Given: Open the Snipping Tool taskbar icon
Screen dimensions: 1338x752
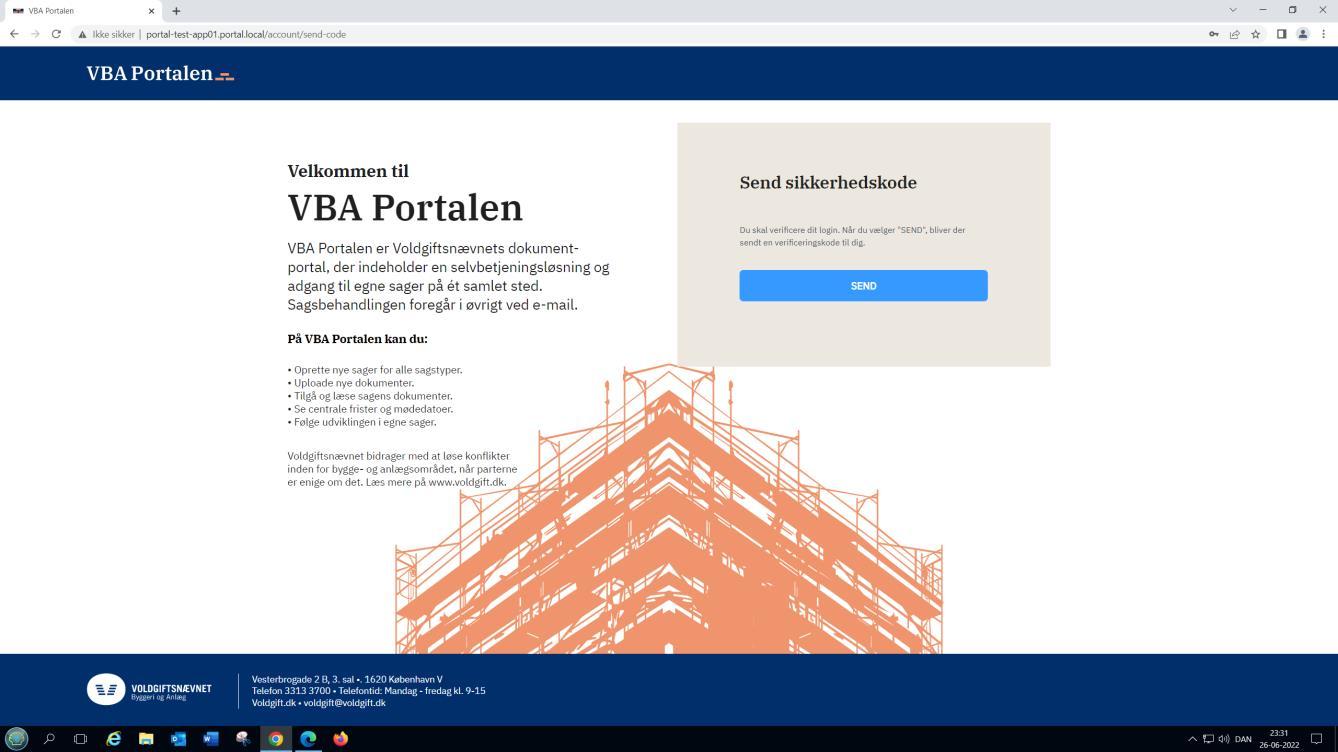Looking at the screenshot, I should (243, 739).
